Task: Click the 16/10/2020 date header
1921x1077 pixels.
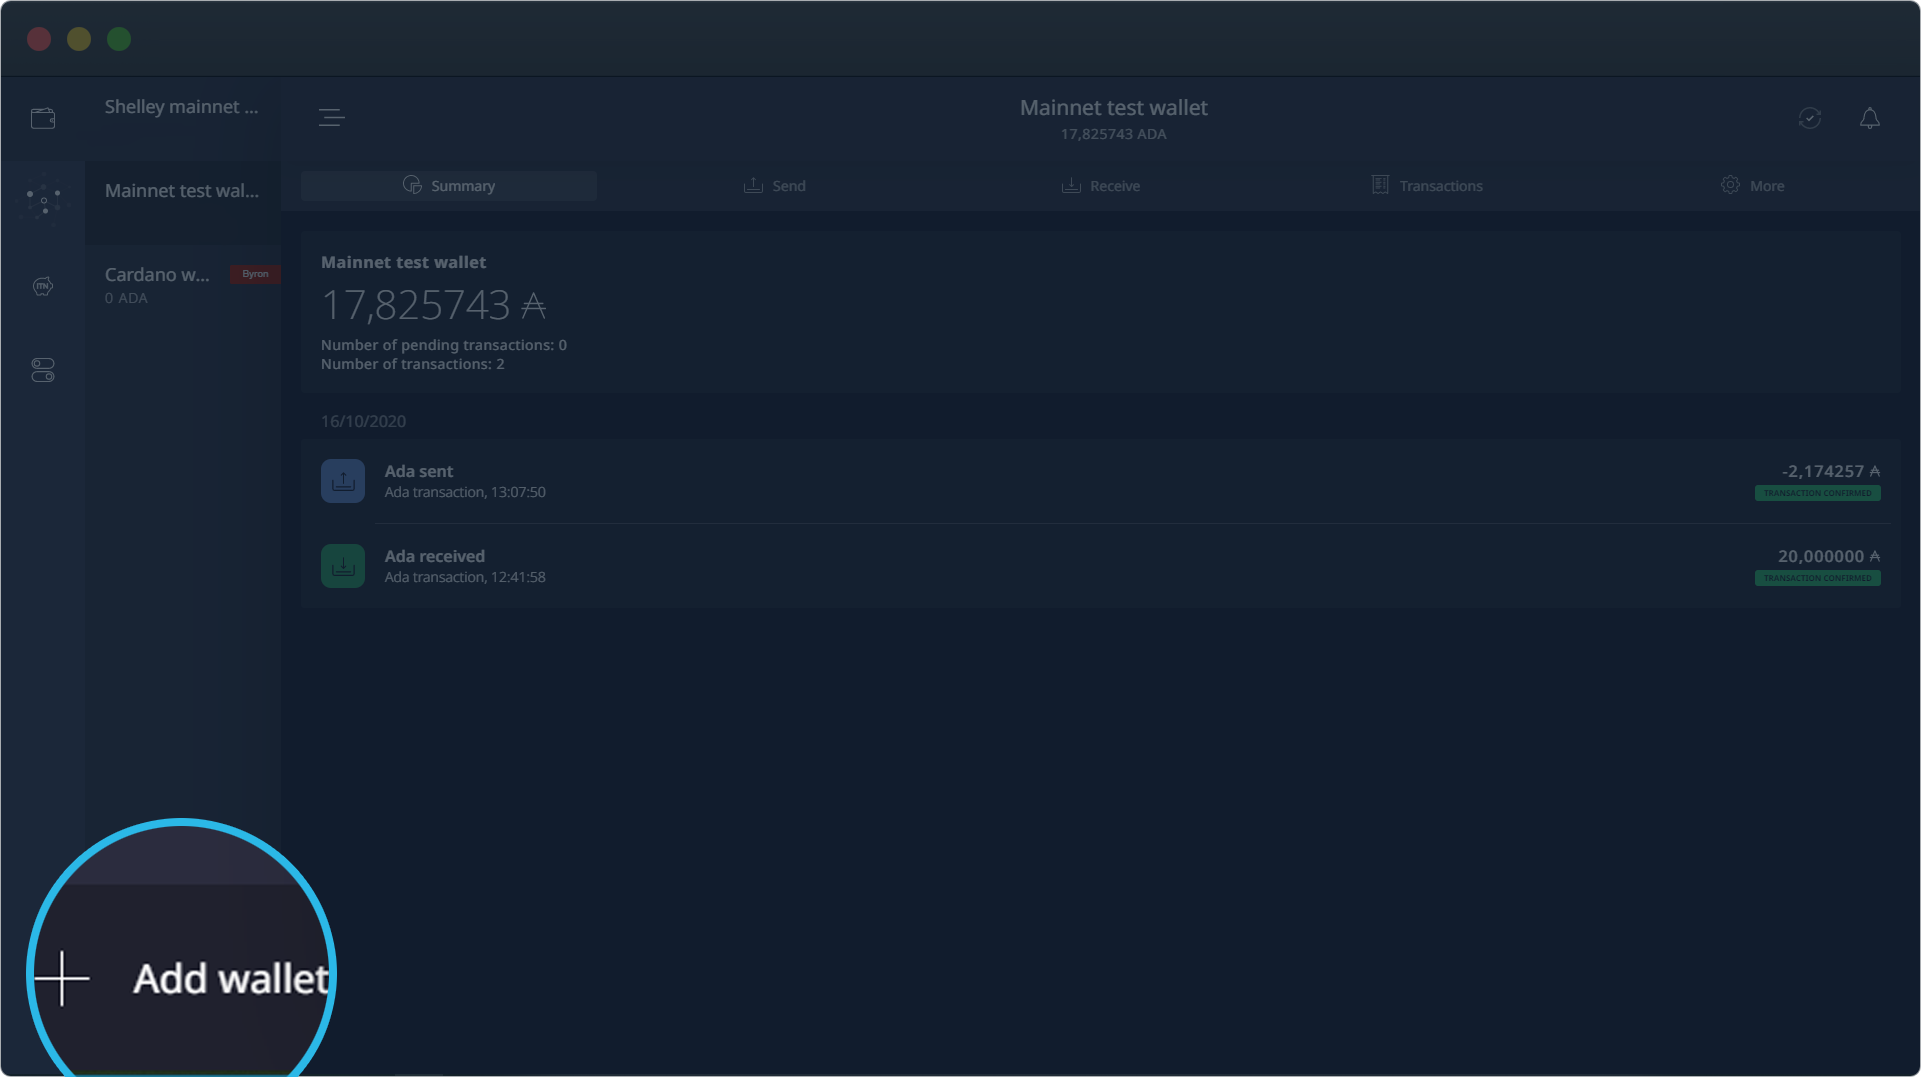Action: click(363, 421)
